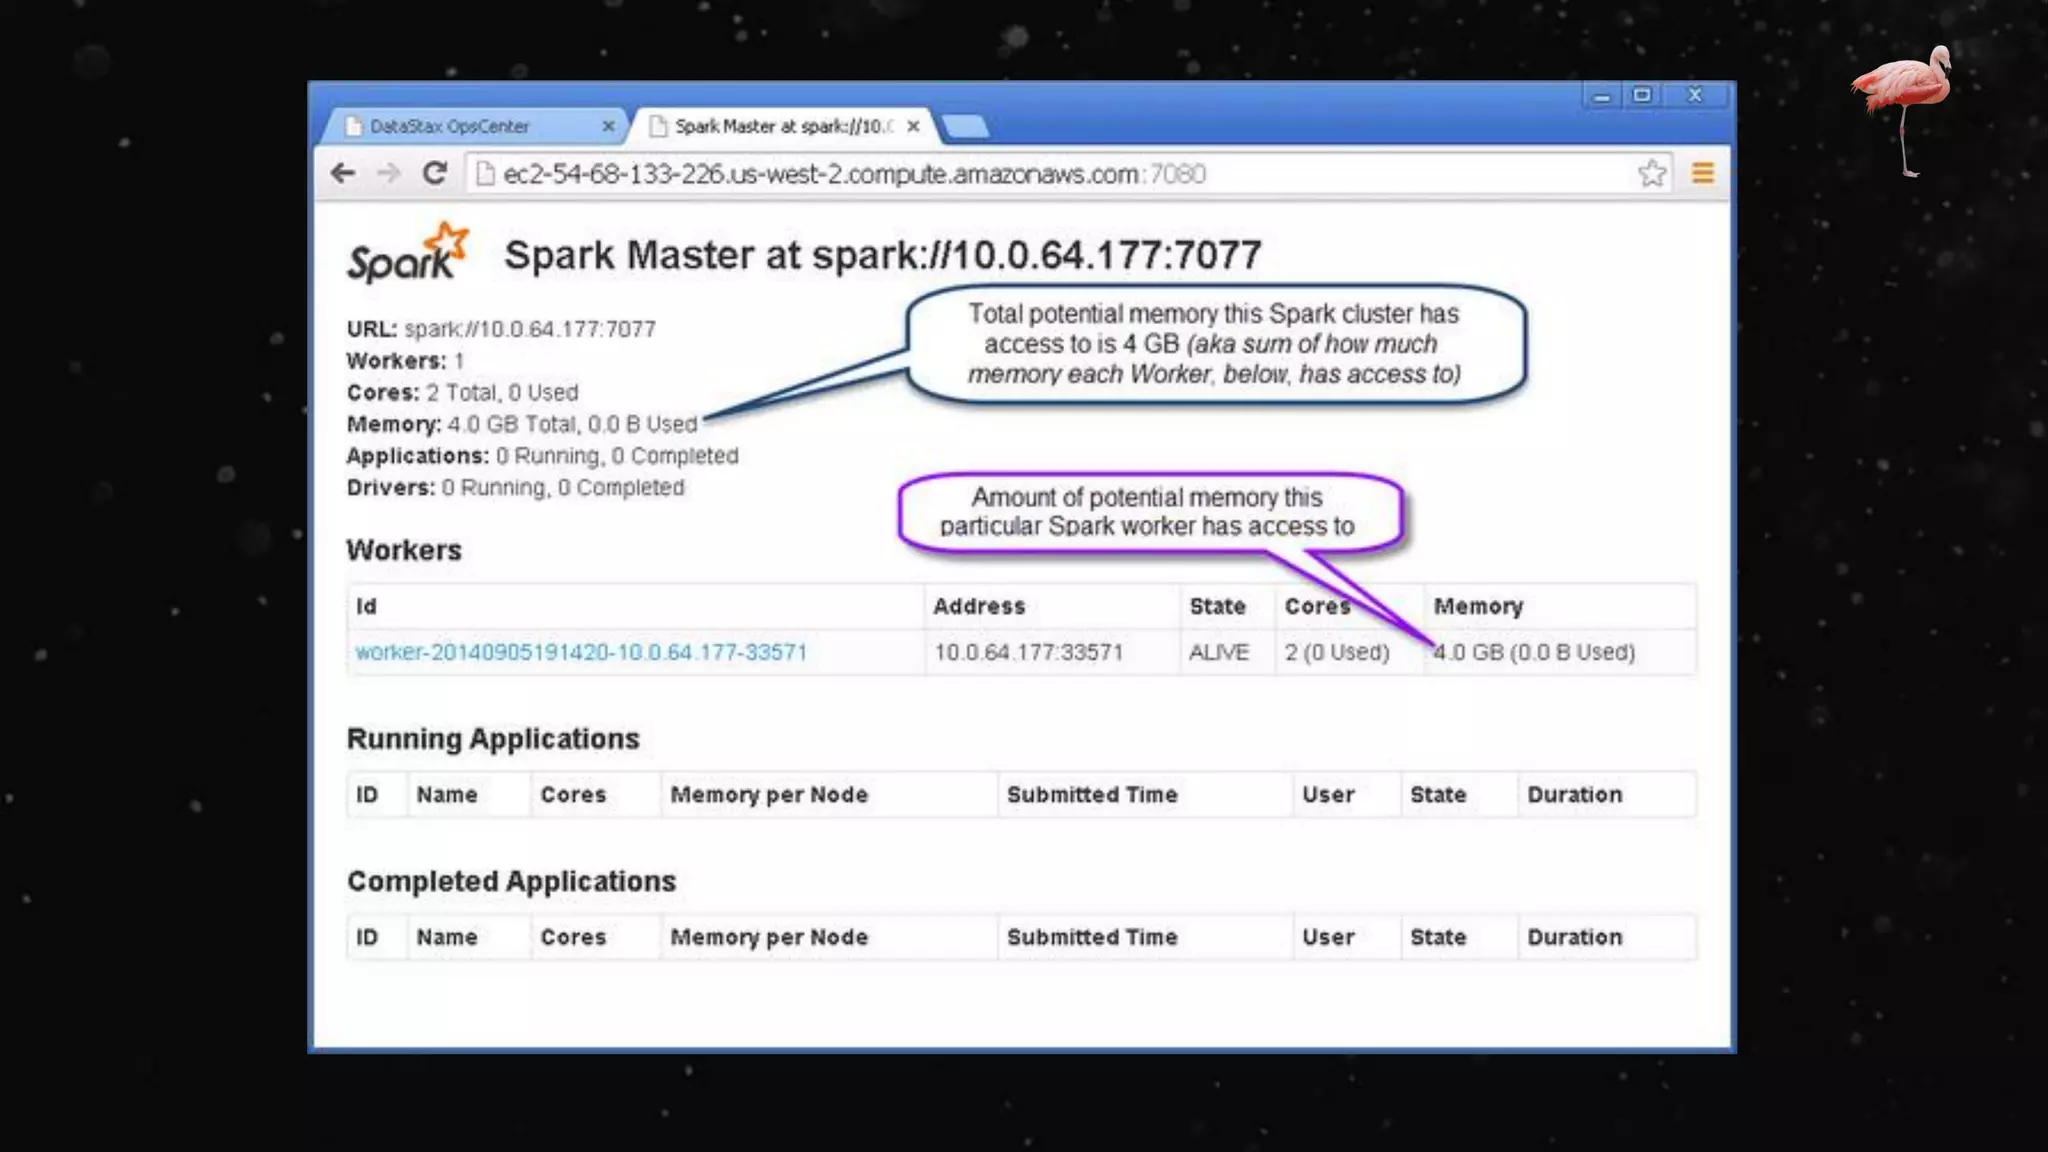Click Workers table Address column header

pos(979,606)
